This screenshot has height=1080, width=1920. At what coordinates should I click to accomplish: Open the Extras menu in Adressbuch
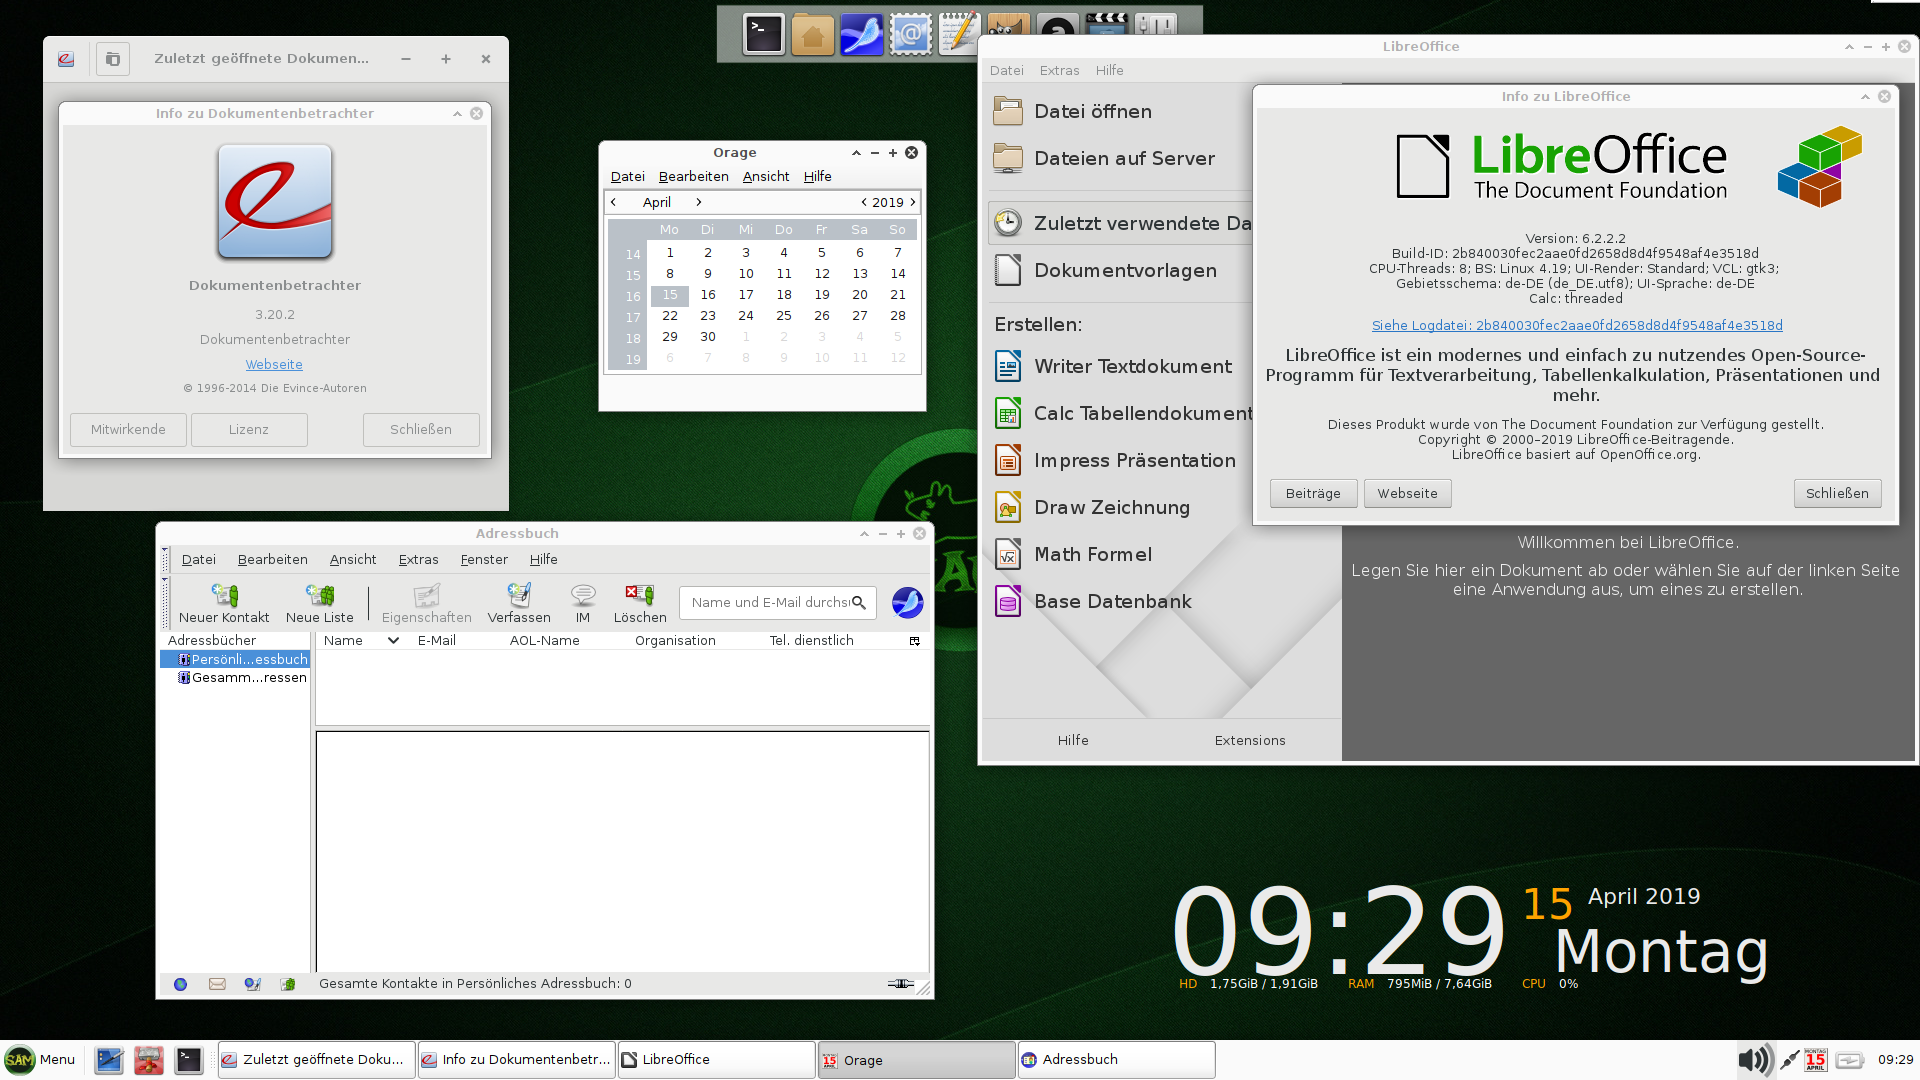418,560
